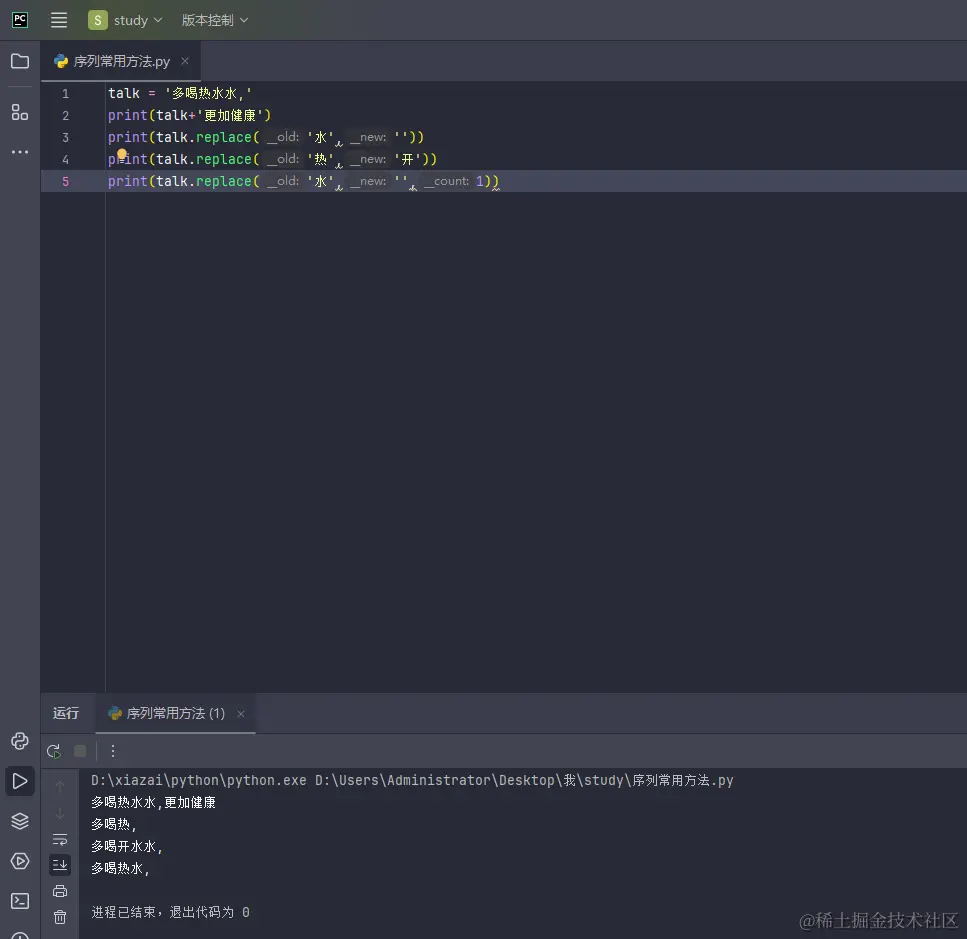Open the Run tool window play icon
Viewport: 967px width, 939px height.
[x=20, y=781]
